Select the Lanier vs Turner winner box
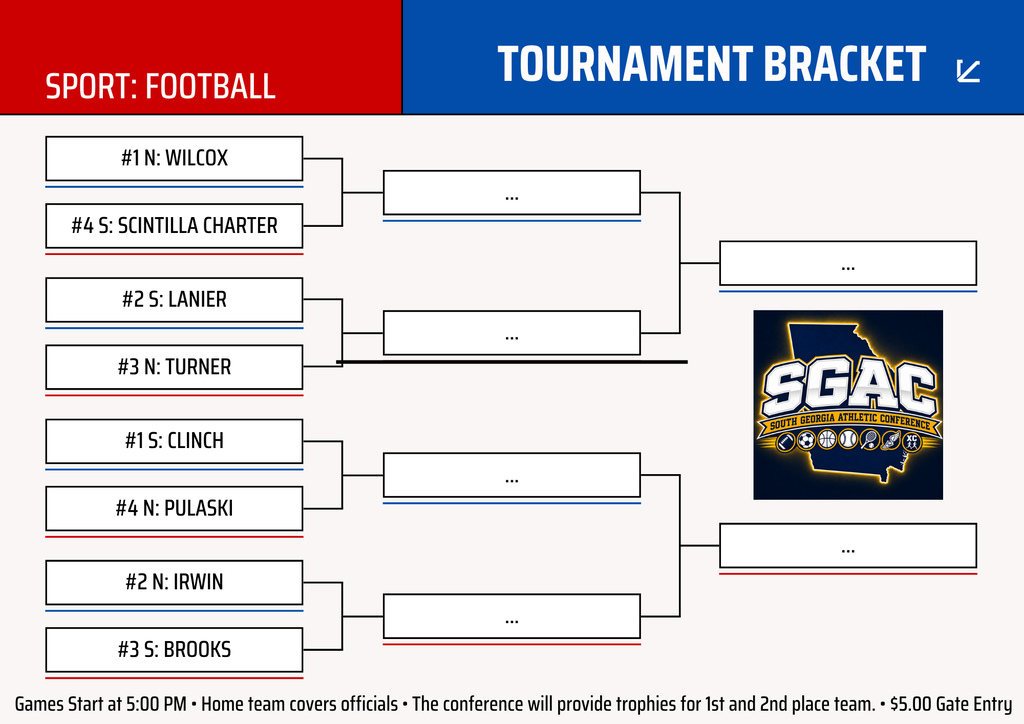Screen dimensions: 1024x724 click(512, 333)
